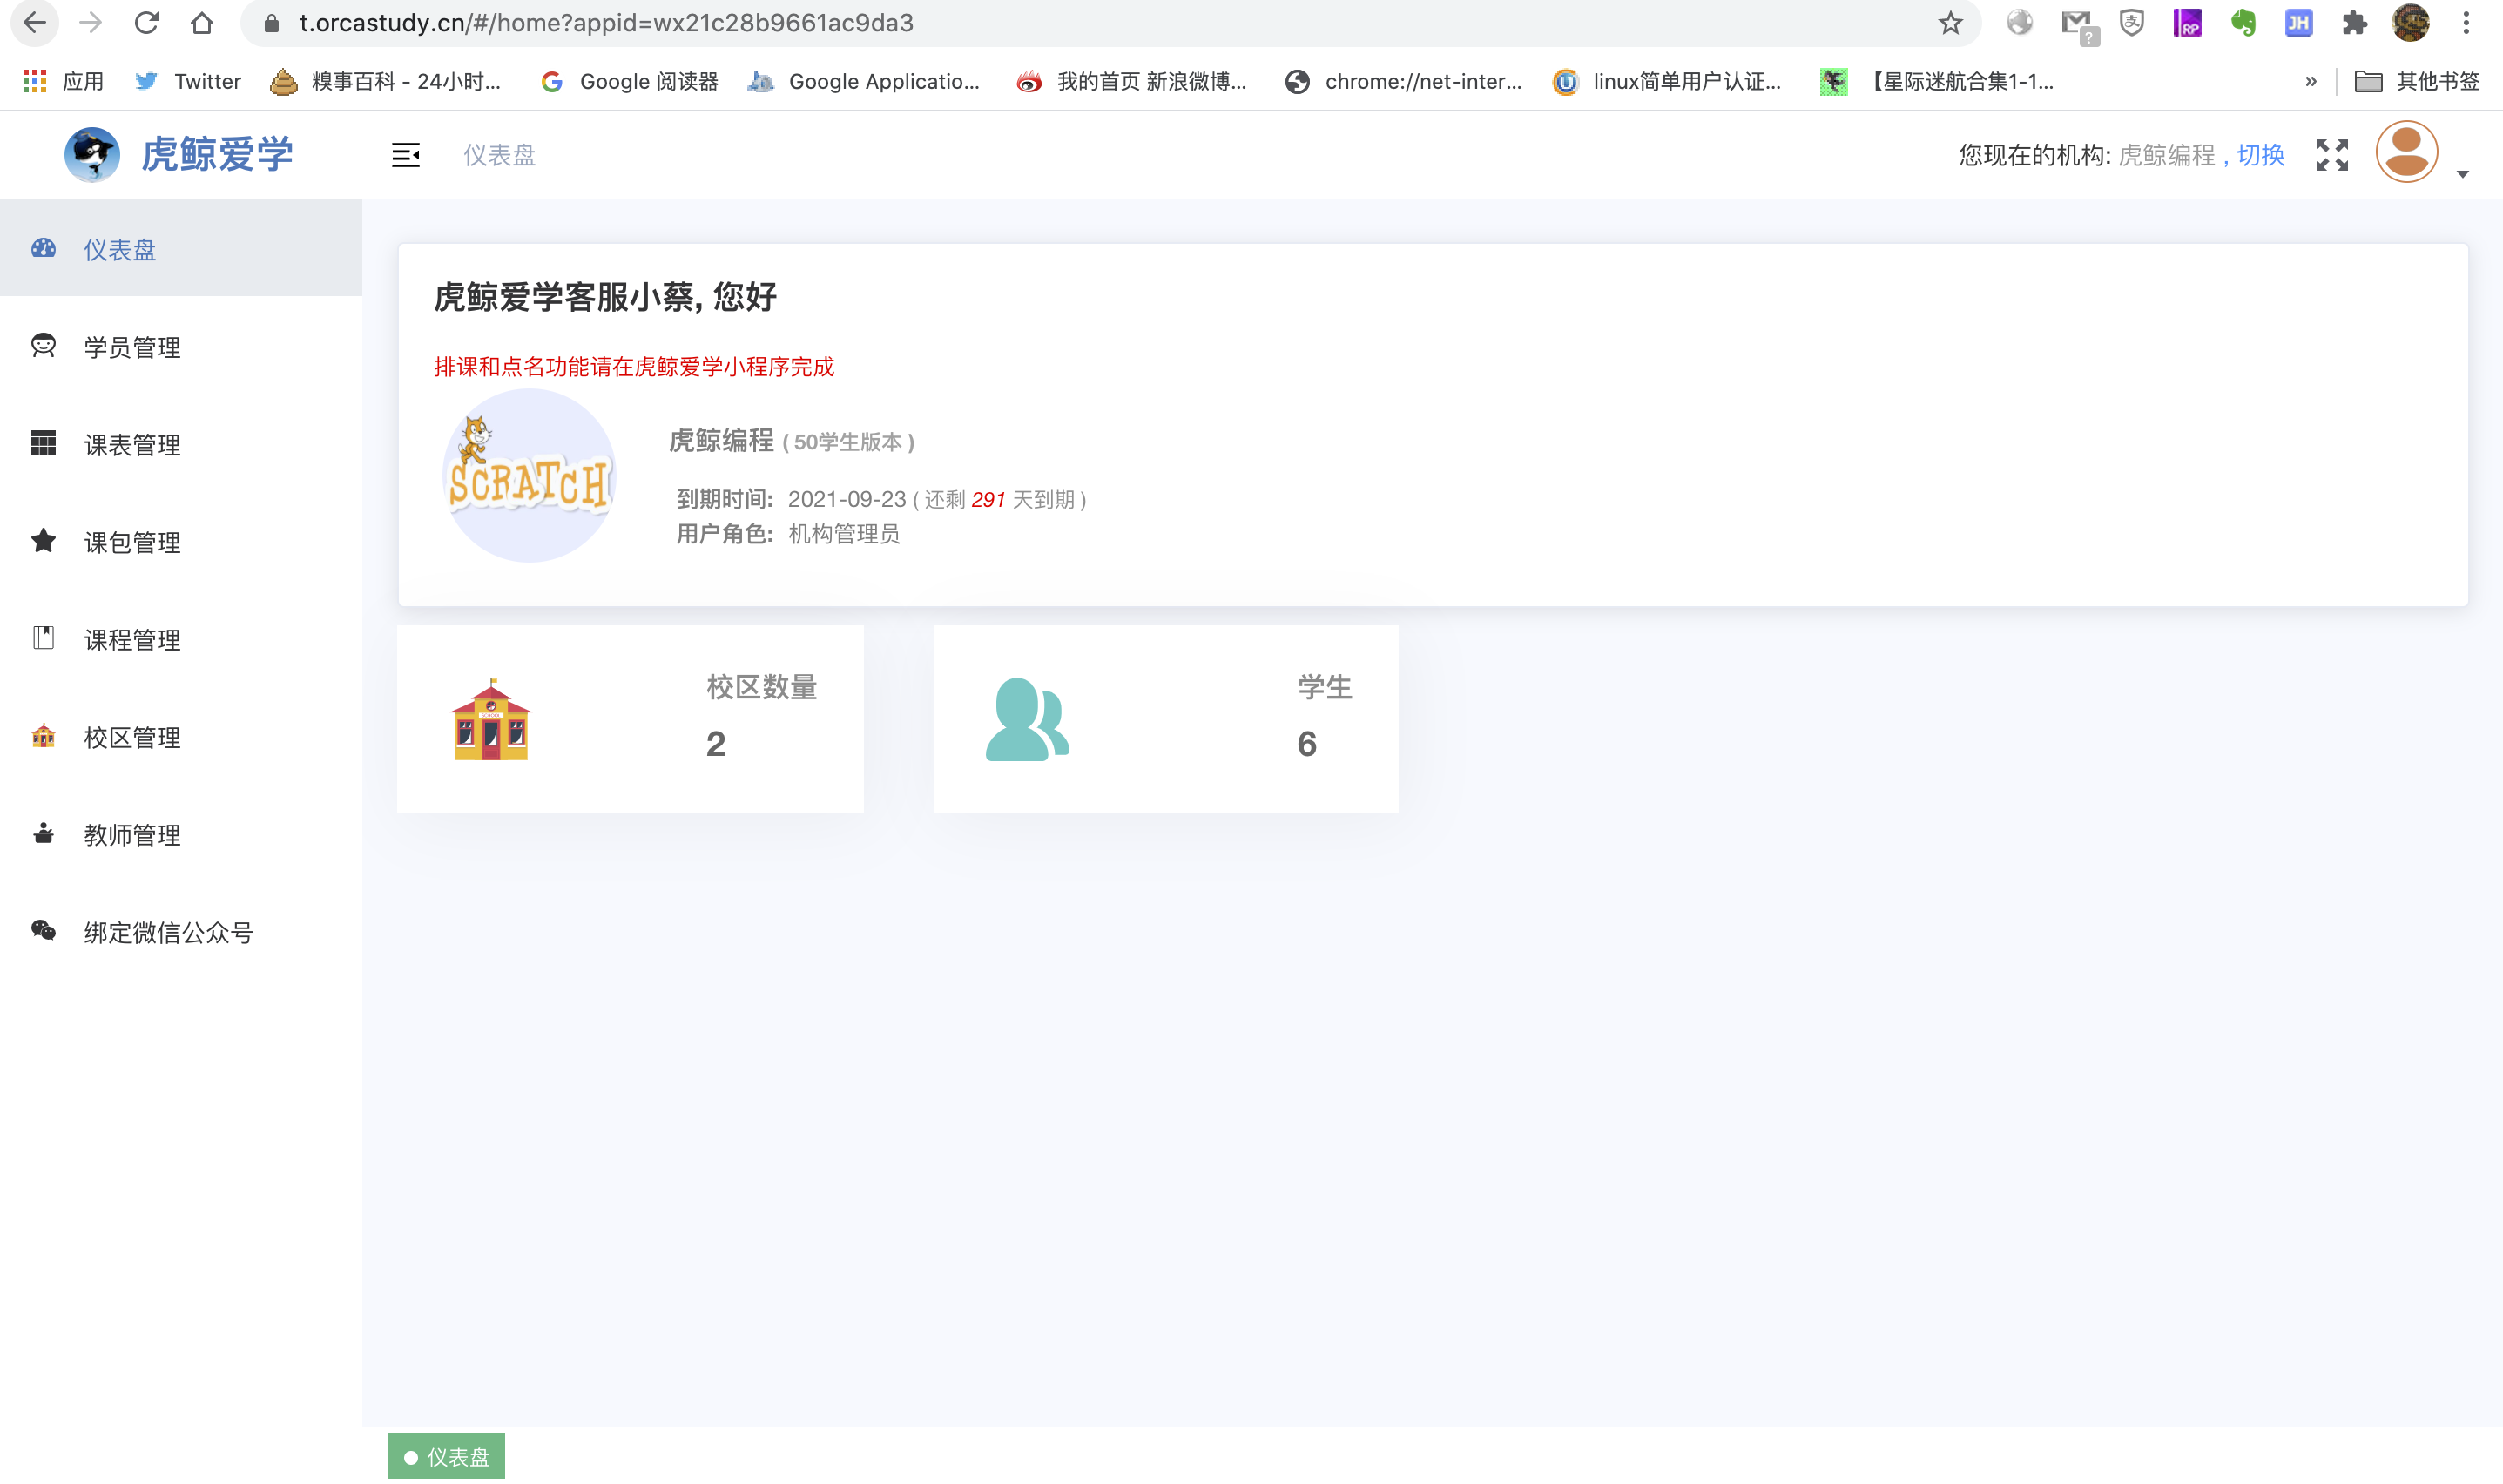Toggle fullscreen with the expand icon
The width and height of the screenshot is (2503, 1484).
coord(2331,154)
